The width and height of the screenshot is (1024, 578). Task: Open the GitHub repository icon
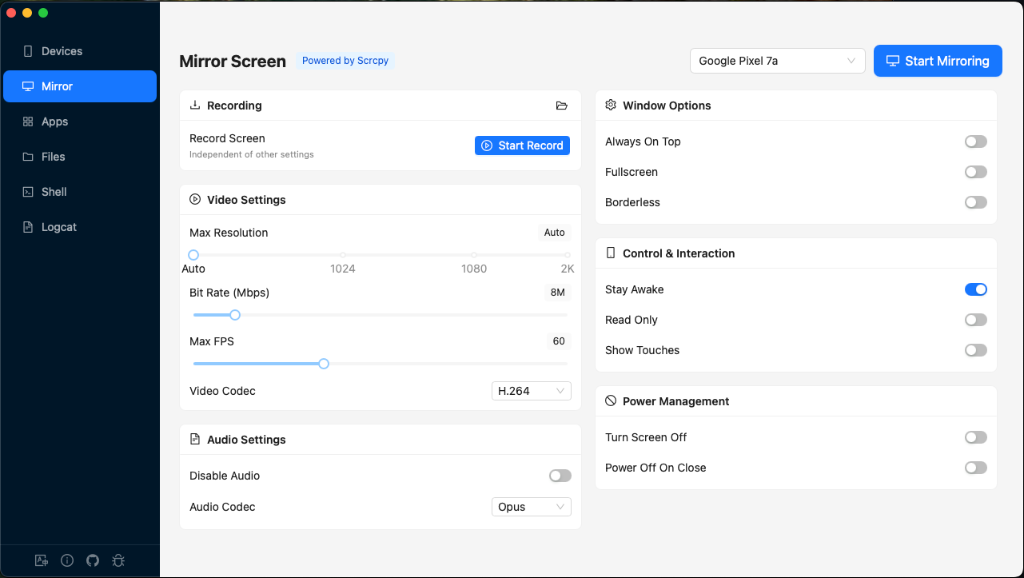[x=93, y=561]
